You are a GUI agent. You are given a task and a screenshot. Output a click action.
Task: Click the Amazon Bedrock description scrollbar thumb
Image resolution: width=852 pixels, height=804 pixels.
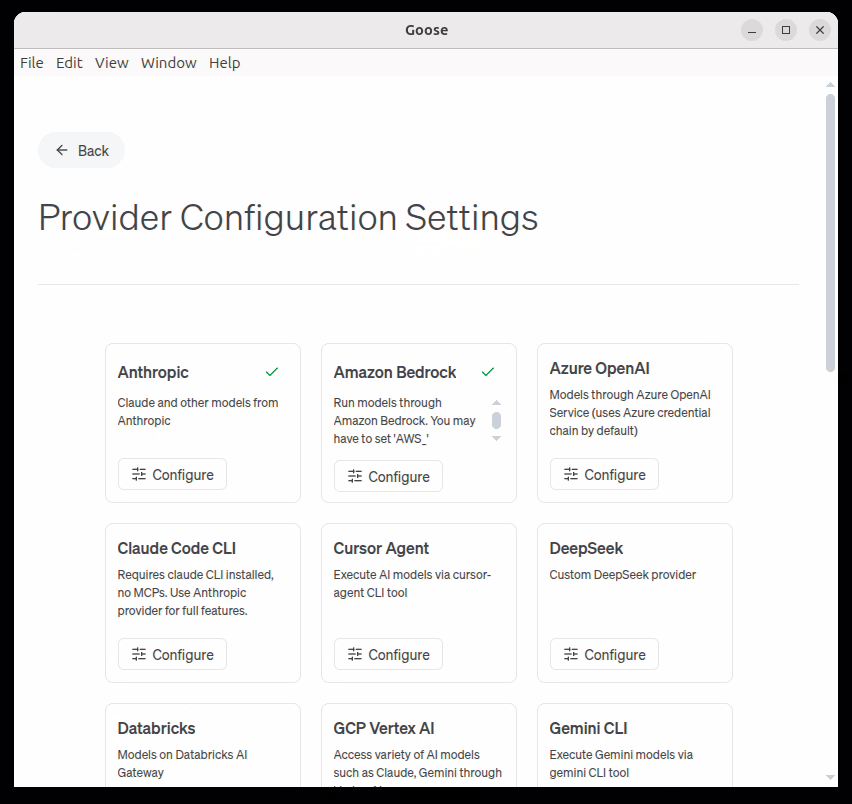(x=496, y=420)
